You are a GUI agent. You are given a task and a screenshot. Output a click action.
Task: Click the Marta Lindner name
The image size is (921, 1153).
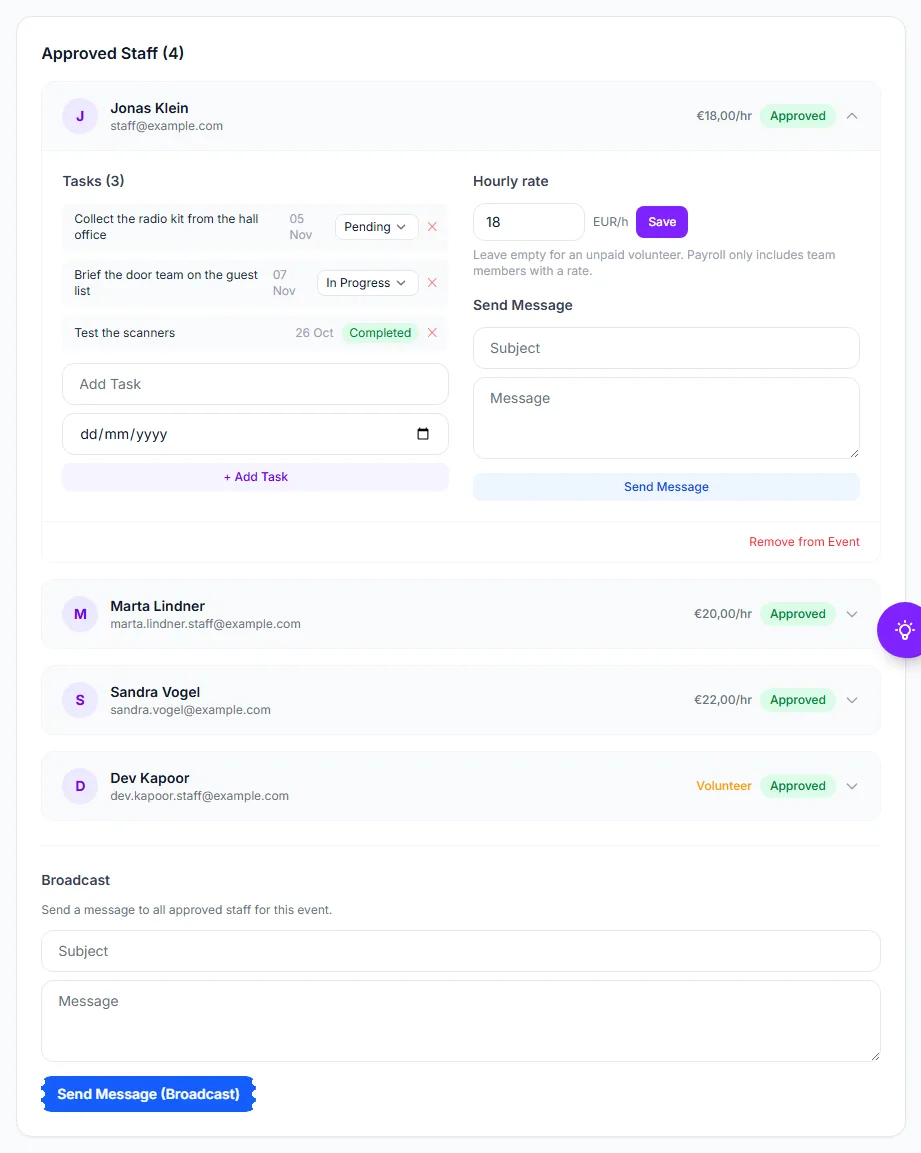(157, 606)
